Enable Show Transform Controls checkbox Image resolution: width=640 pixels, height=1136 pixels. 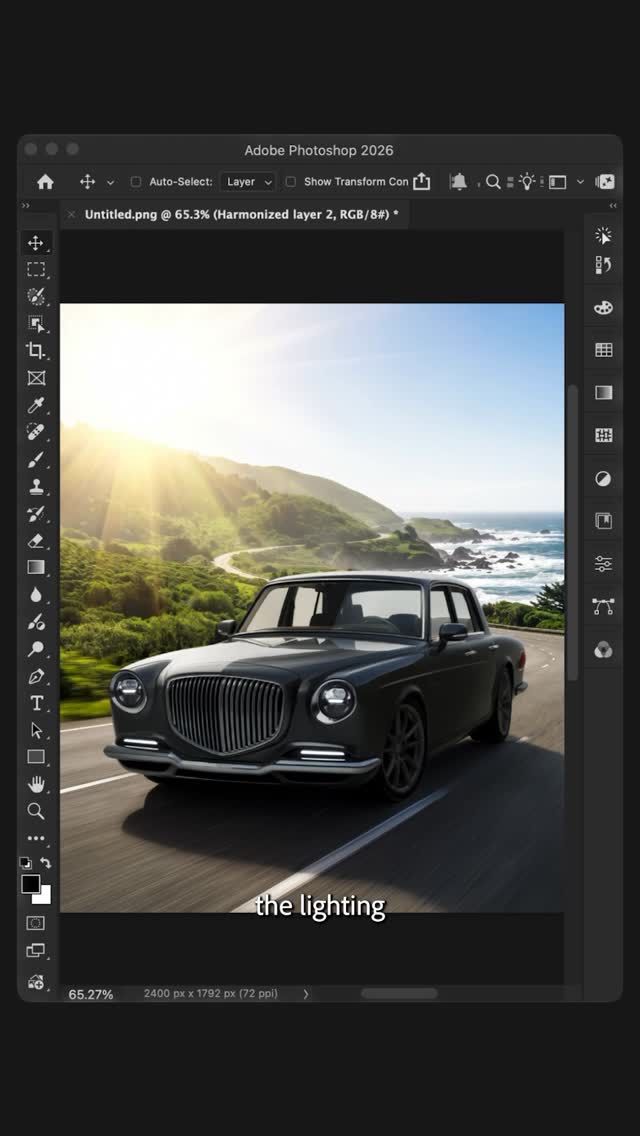point(291,182)
